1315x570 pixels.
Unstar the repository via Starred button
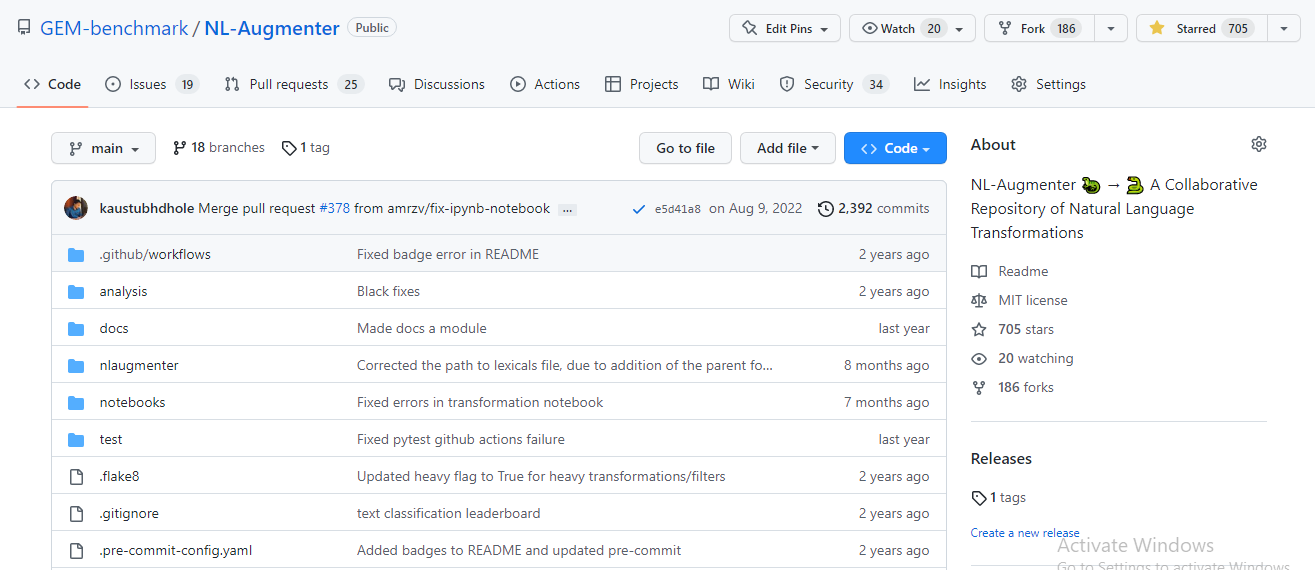coord(1201,29)
